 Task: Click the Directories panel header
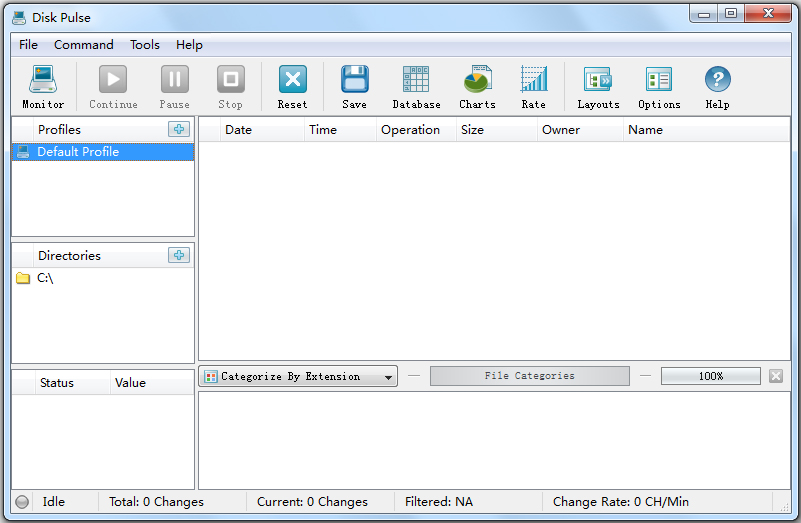(69, 255)
